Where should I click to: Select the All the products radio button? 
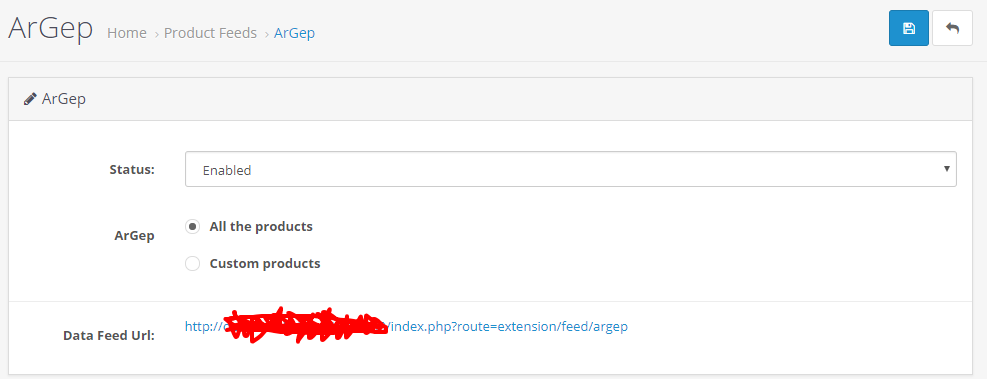coord(193,226)
